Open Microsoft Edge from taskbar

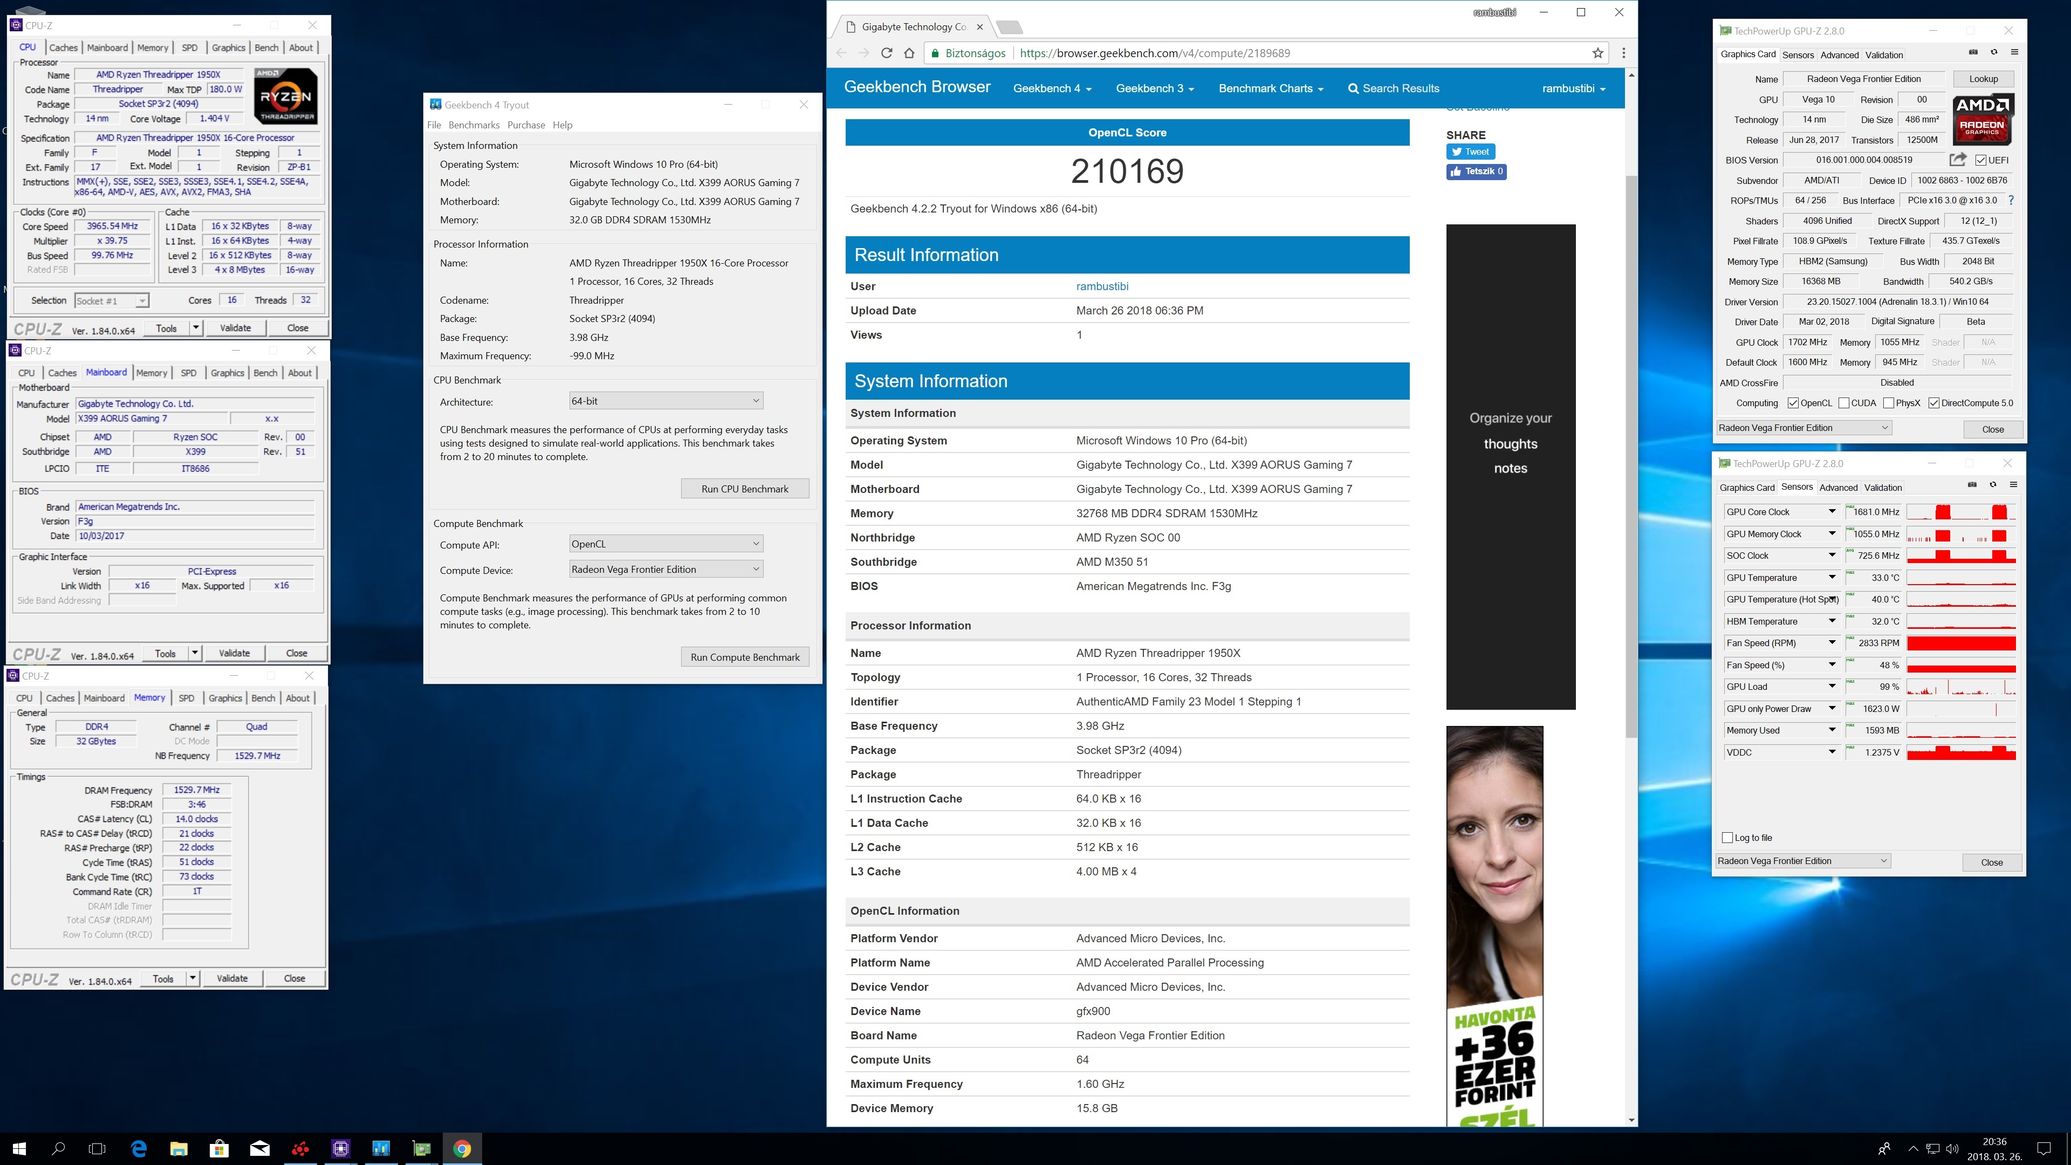(138, 1149)
